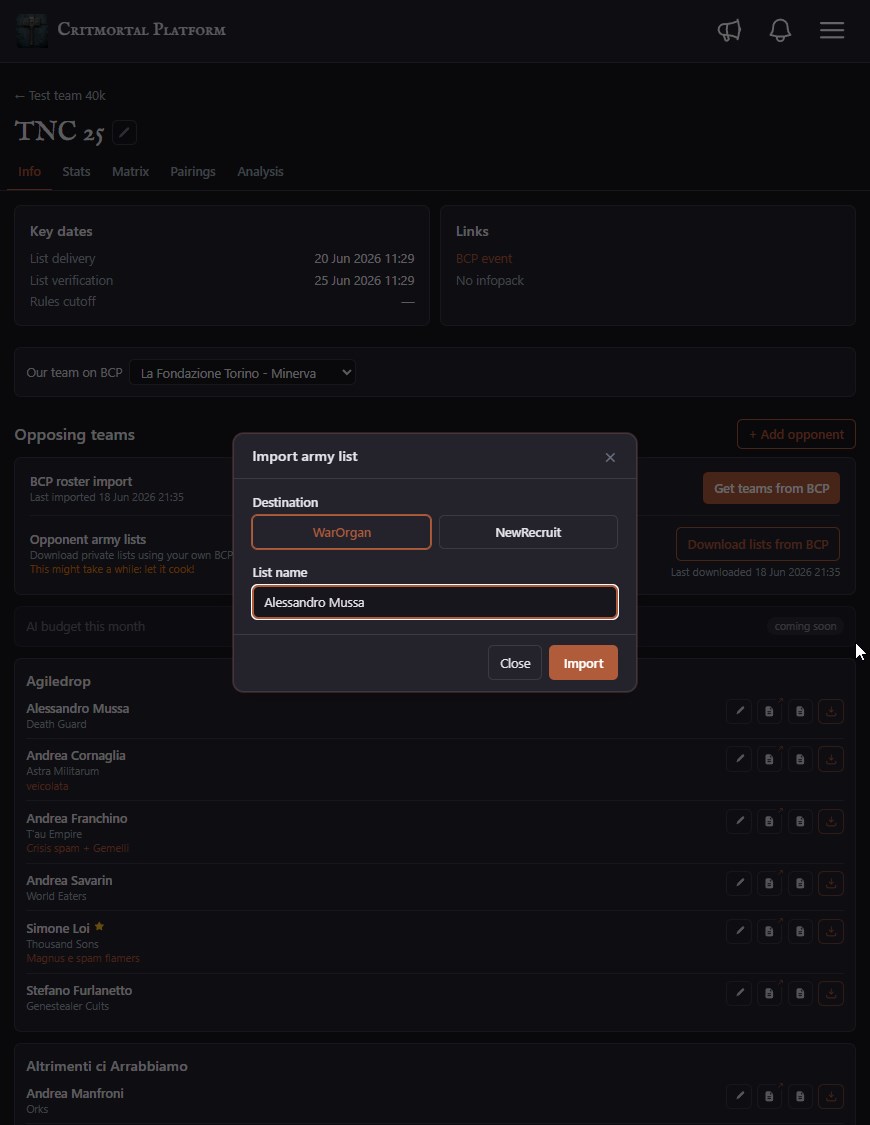Click the Andrea Cornaglia player name
Screen dimensions: 870x1125
point(76,755)
